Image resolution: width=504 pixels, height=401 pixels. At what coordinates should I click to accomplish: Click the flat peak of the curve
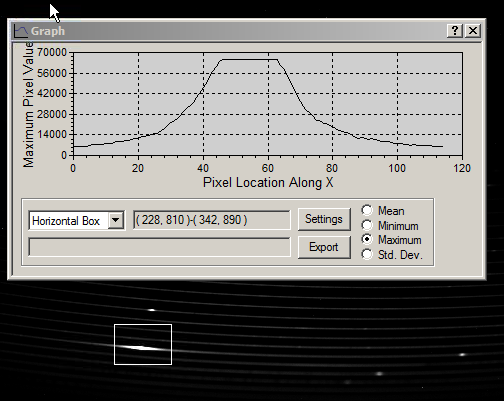tap(249, 60)
